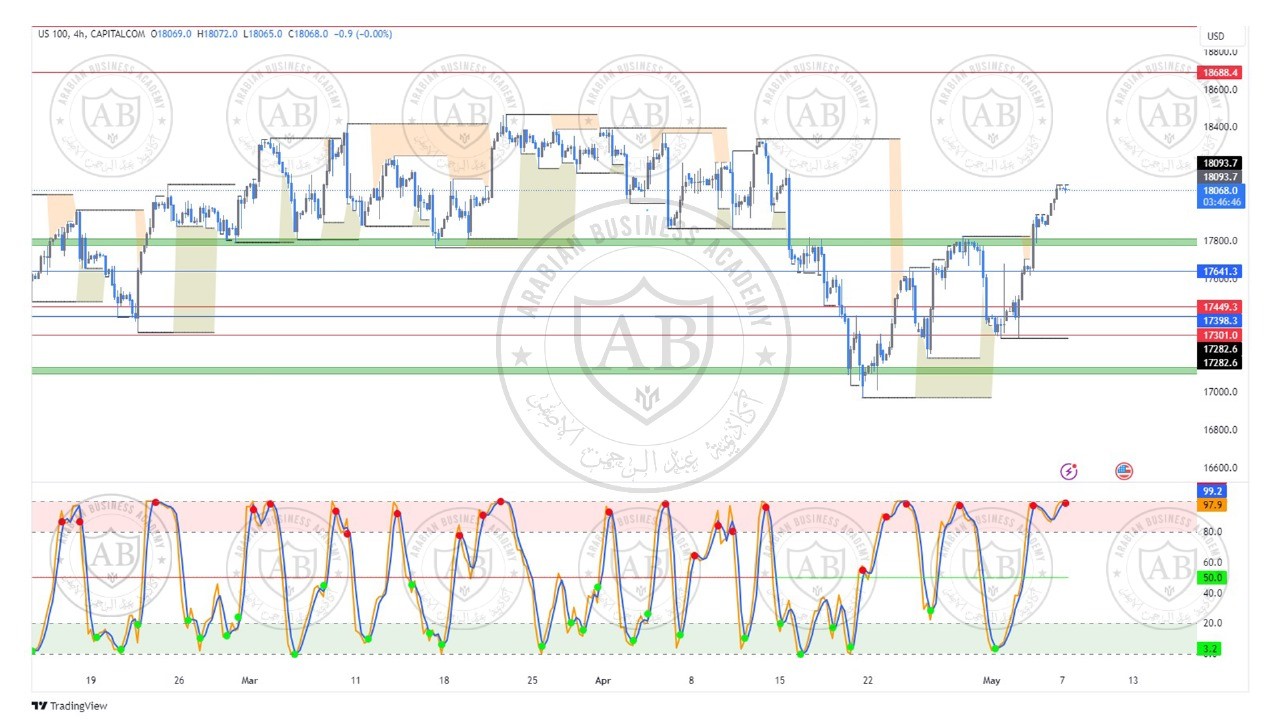Select the orange stochastic value 97.9
This screenshot has width=1280, height=720.
coord(1212,505)
